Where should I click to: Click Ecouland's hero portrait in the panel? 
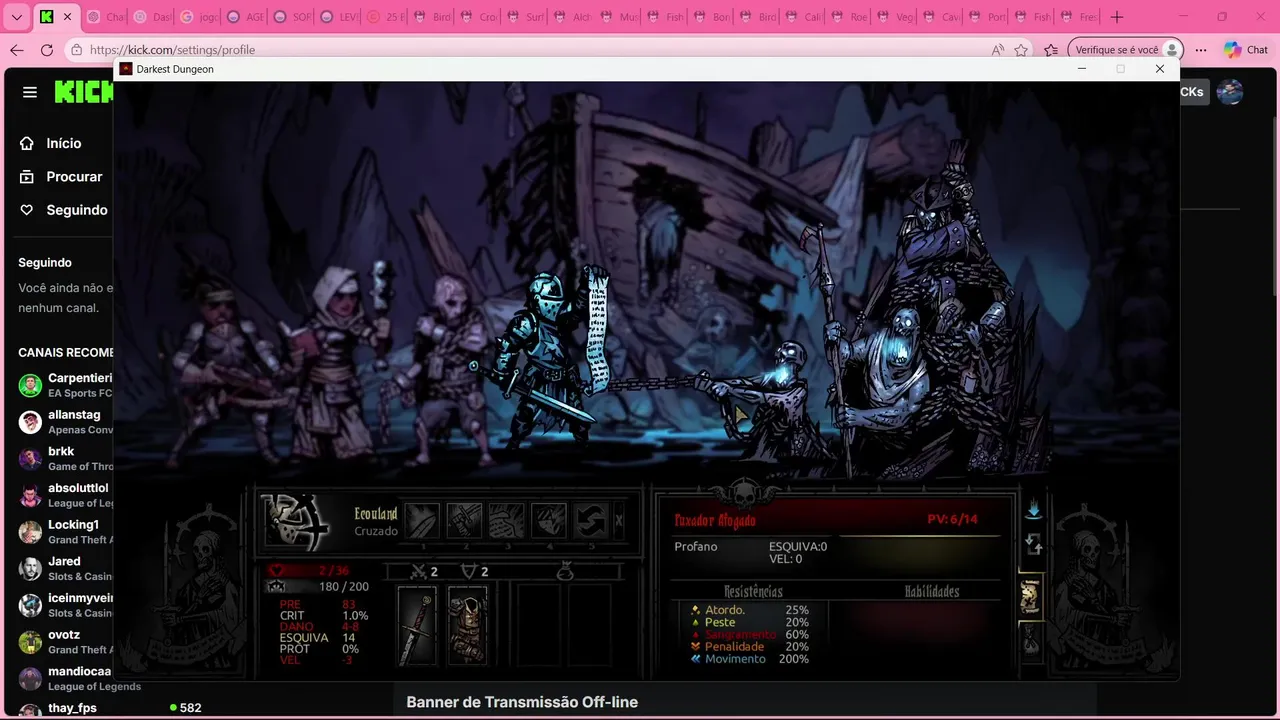(296, 522)
